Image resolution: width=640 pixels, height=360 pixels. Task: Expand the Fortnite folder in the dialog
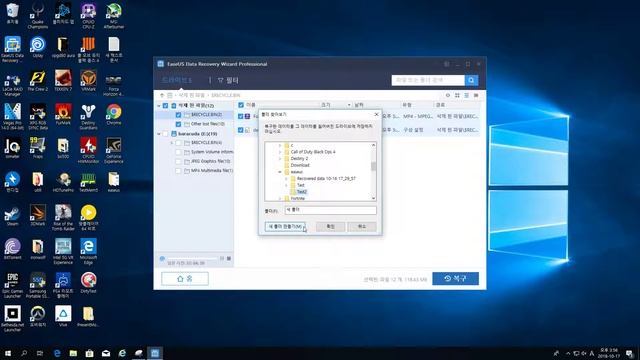tap(280, 198)
